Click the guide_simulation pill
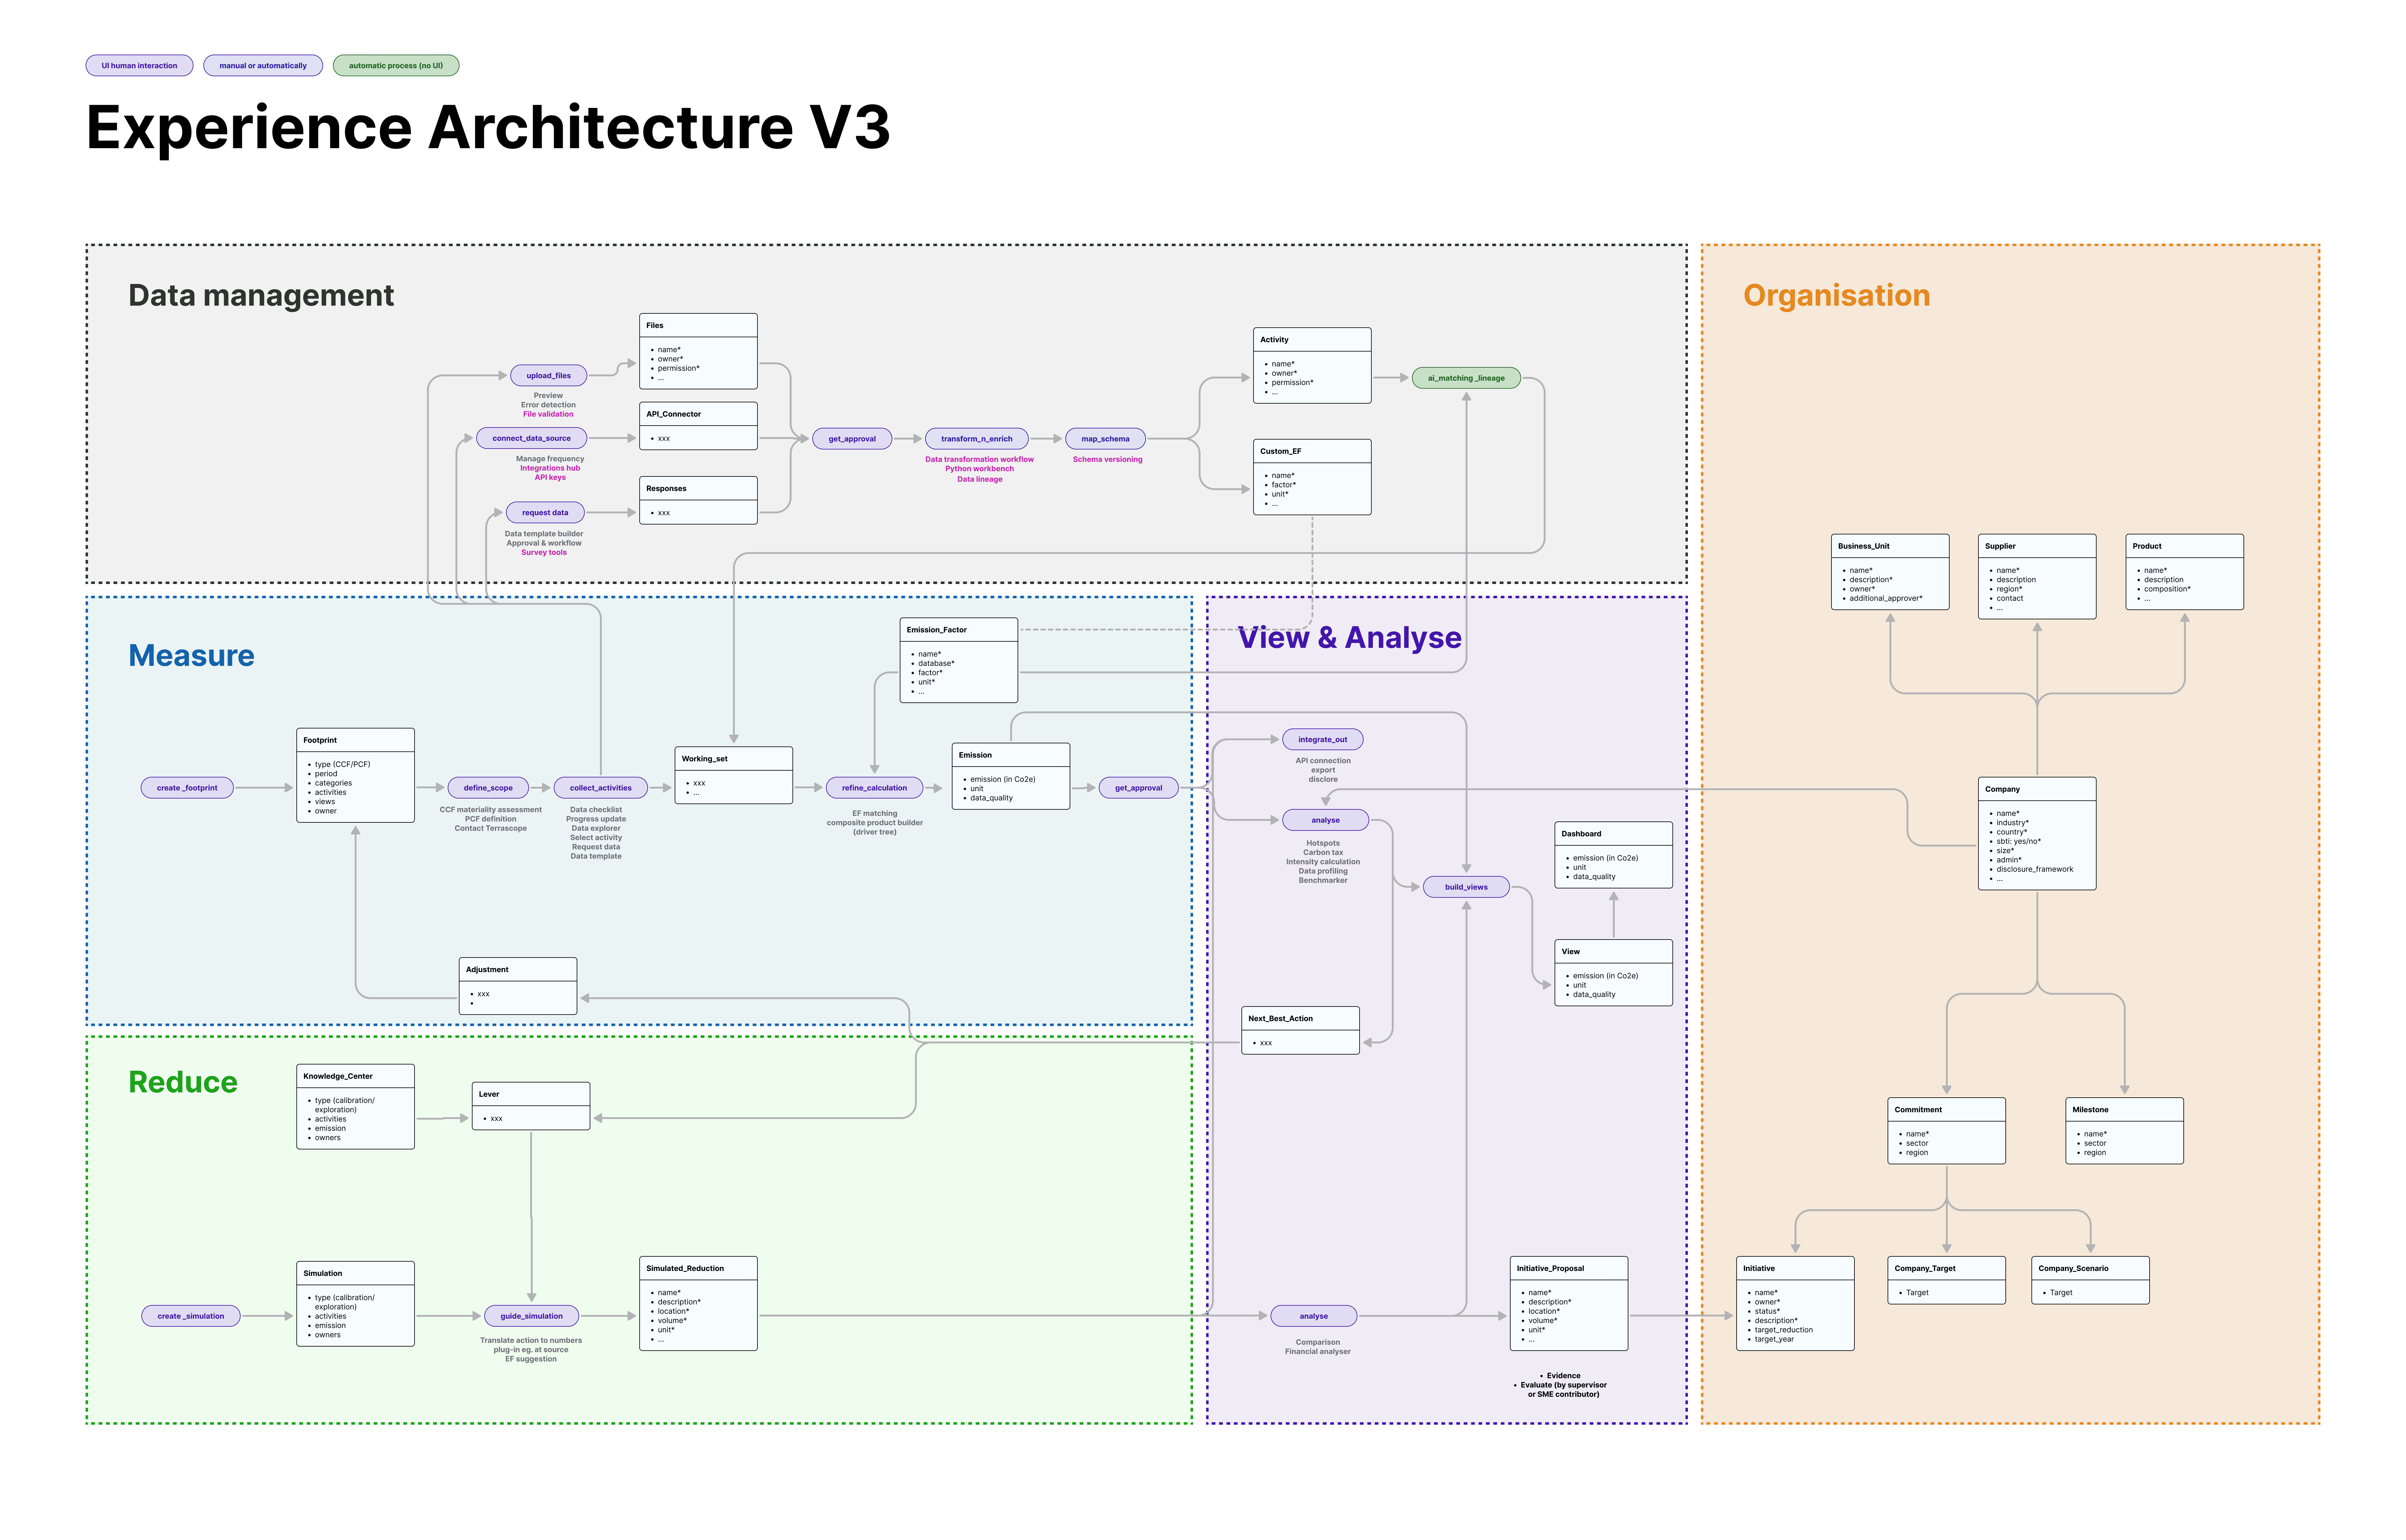 (x=531, y=1316)
